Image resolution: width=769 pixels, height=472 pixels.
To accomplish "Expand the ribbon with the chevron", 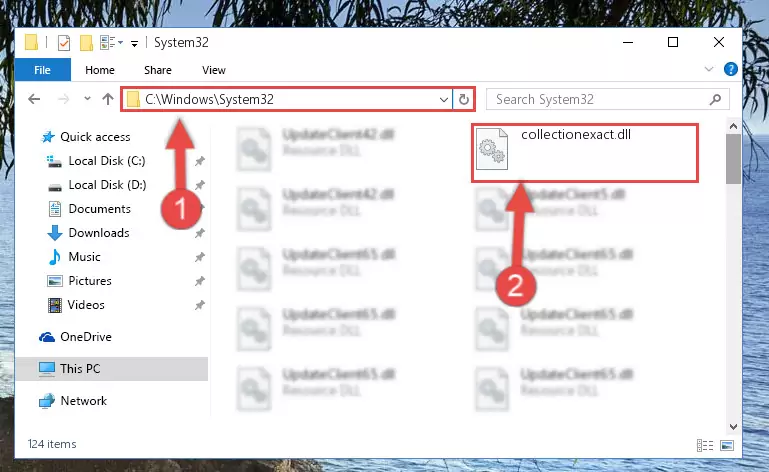I will (709, 69).
